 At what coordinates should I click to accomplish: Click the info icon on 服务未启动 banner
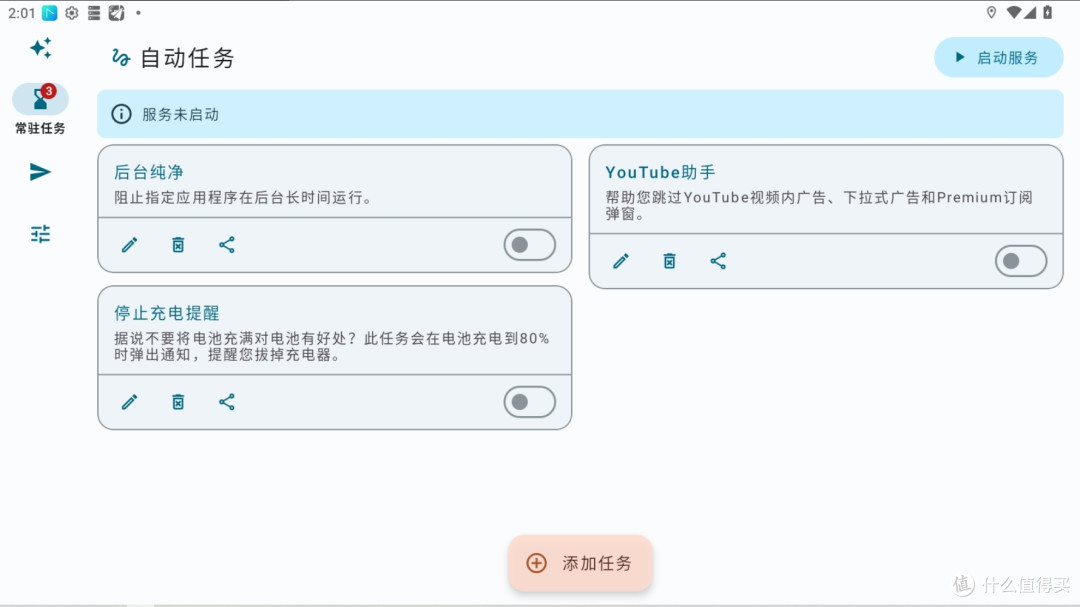click(x=121, y=114)
